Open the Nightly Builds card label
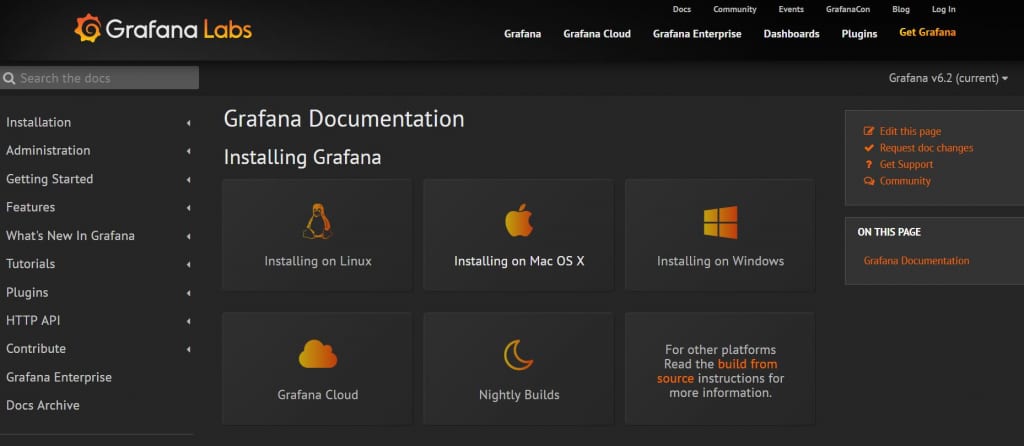Image resolution: width=1024 pixels, height=446 pixels. [x=519, y=395]
